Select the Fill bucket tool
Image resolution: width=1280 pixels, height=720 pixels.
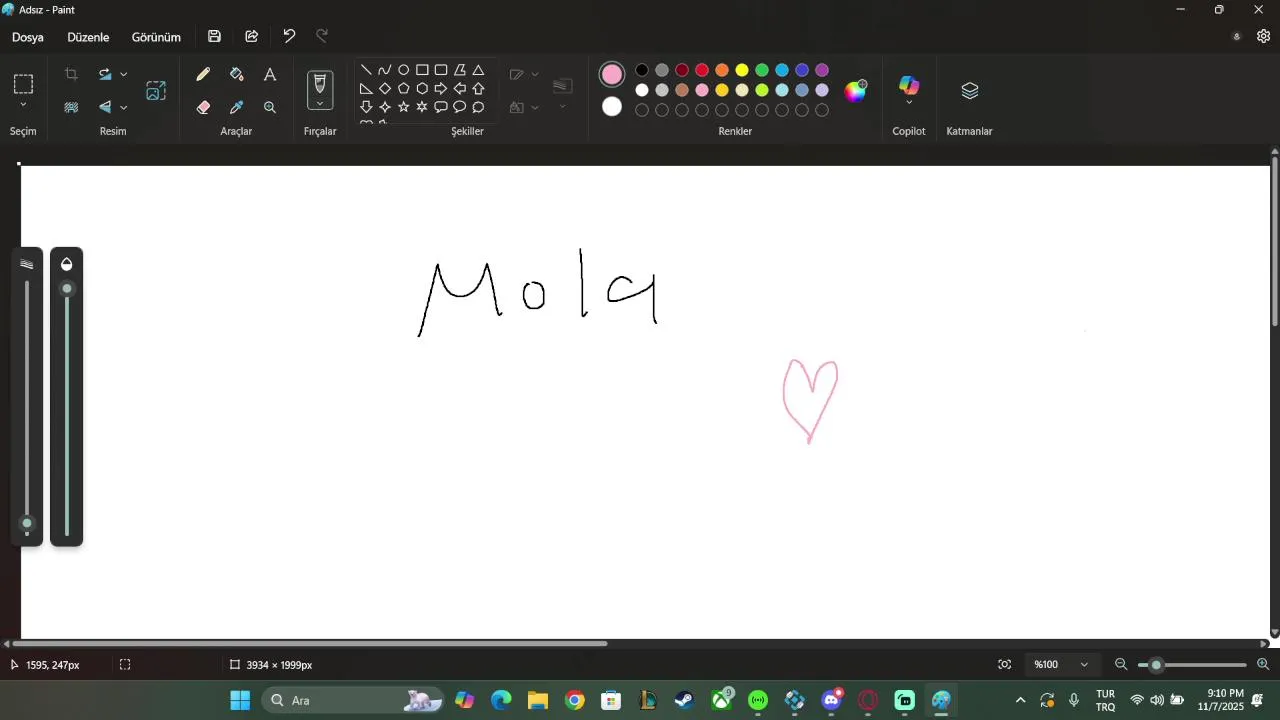(x=237, y=75)
